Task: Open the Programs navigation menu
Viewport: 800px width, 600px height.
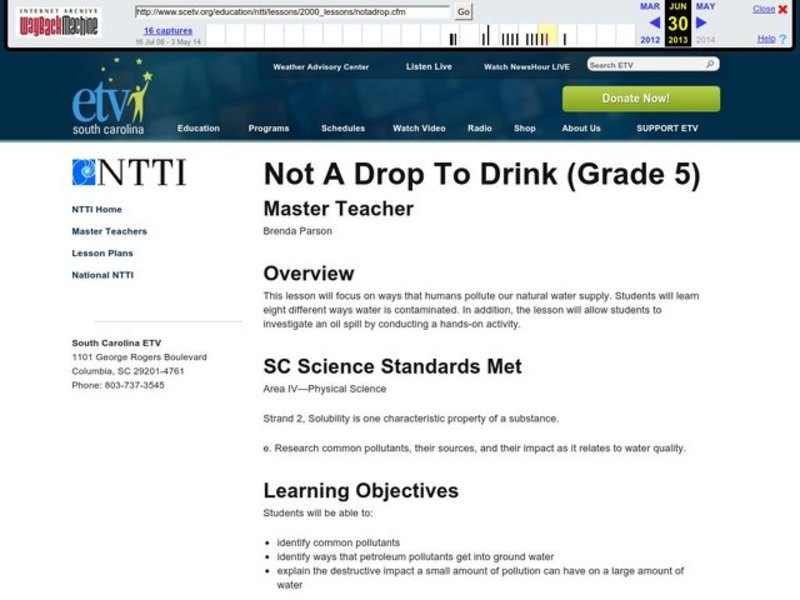Action: click(x=268, y=128)
